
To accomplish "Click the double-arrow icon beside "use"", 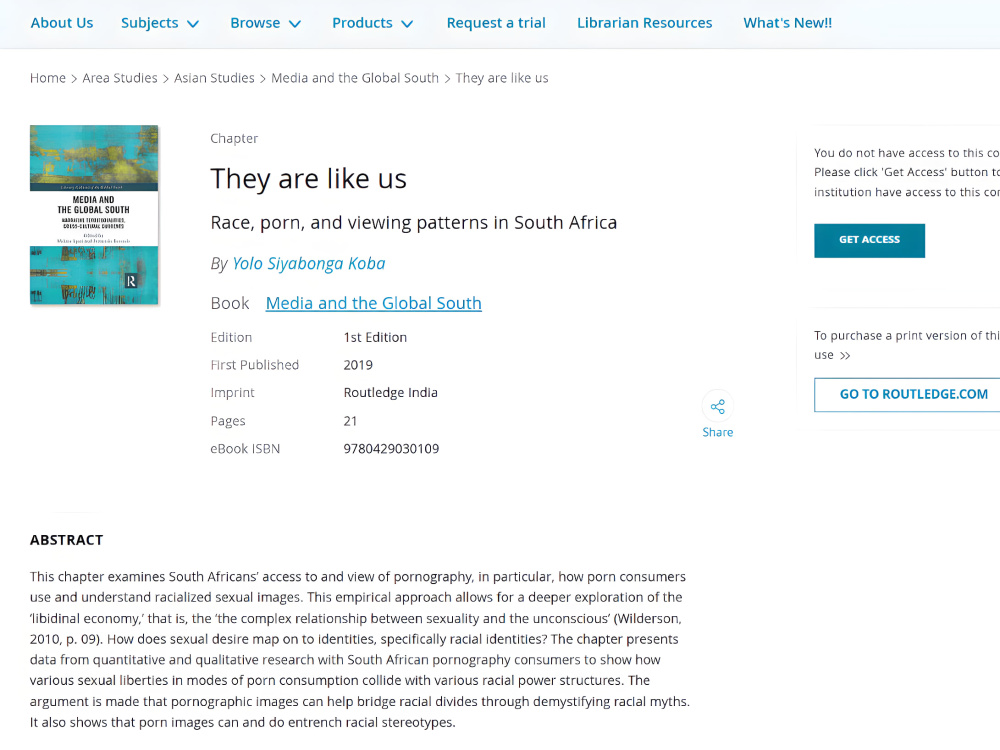I will tap(845, 355).
